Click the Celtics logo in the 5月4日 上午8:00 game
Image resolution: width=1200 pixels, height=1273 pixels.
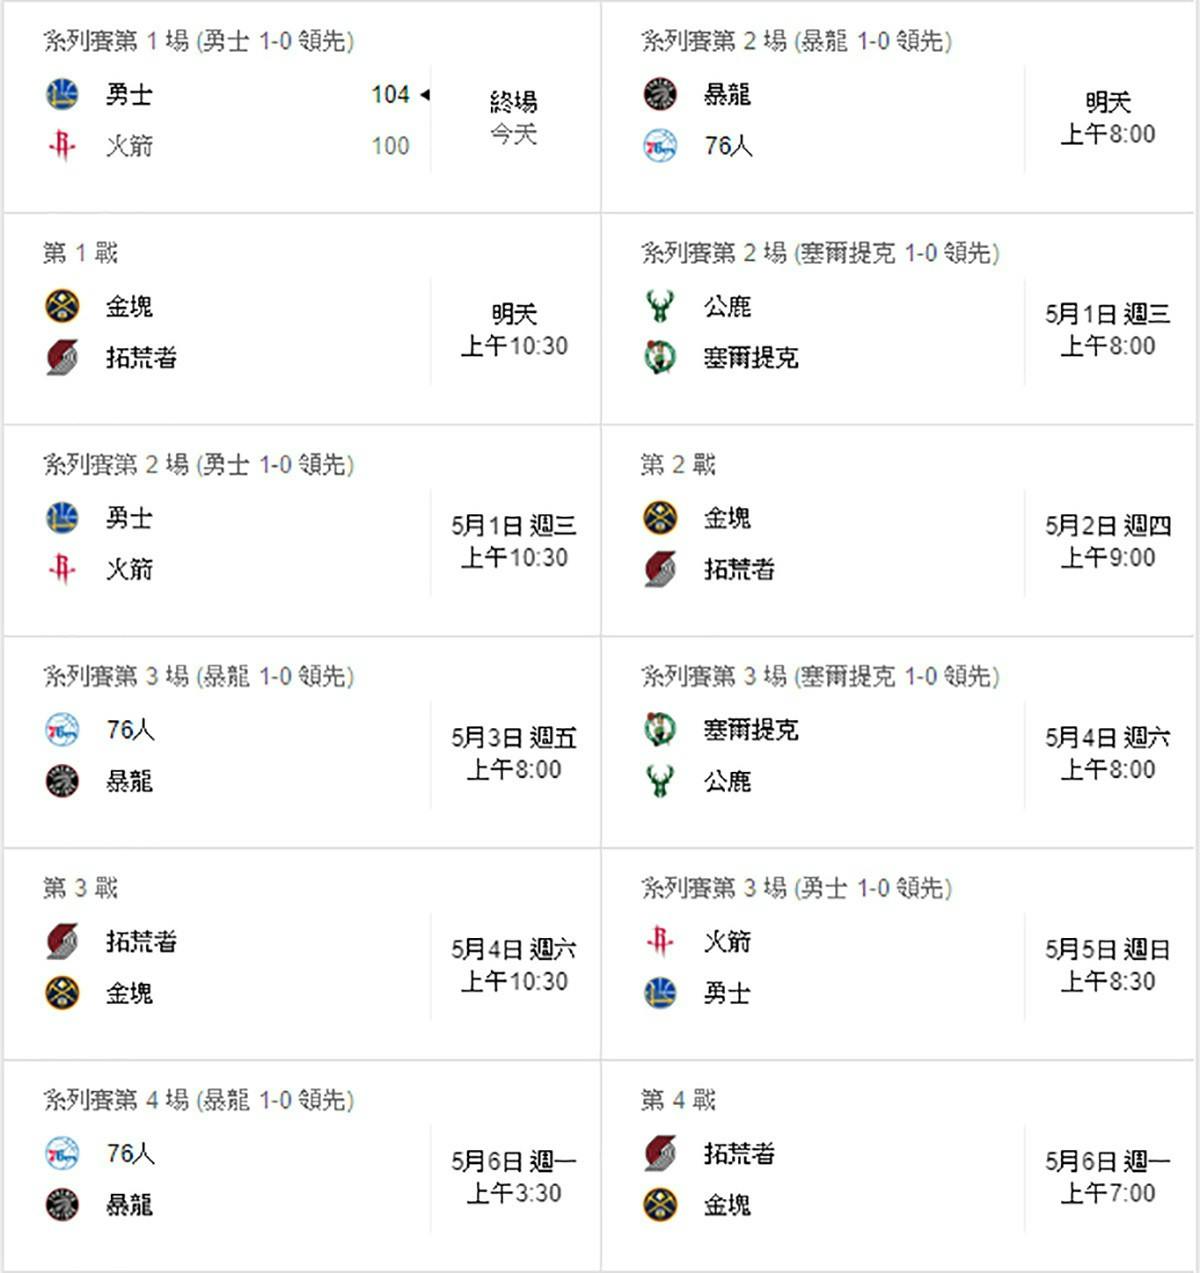660,729
